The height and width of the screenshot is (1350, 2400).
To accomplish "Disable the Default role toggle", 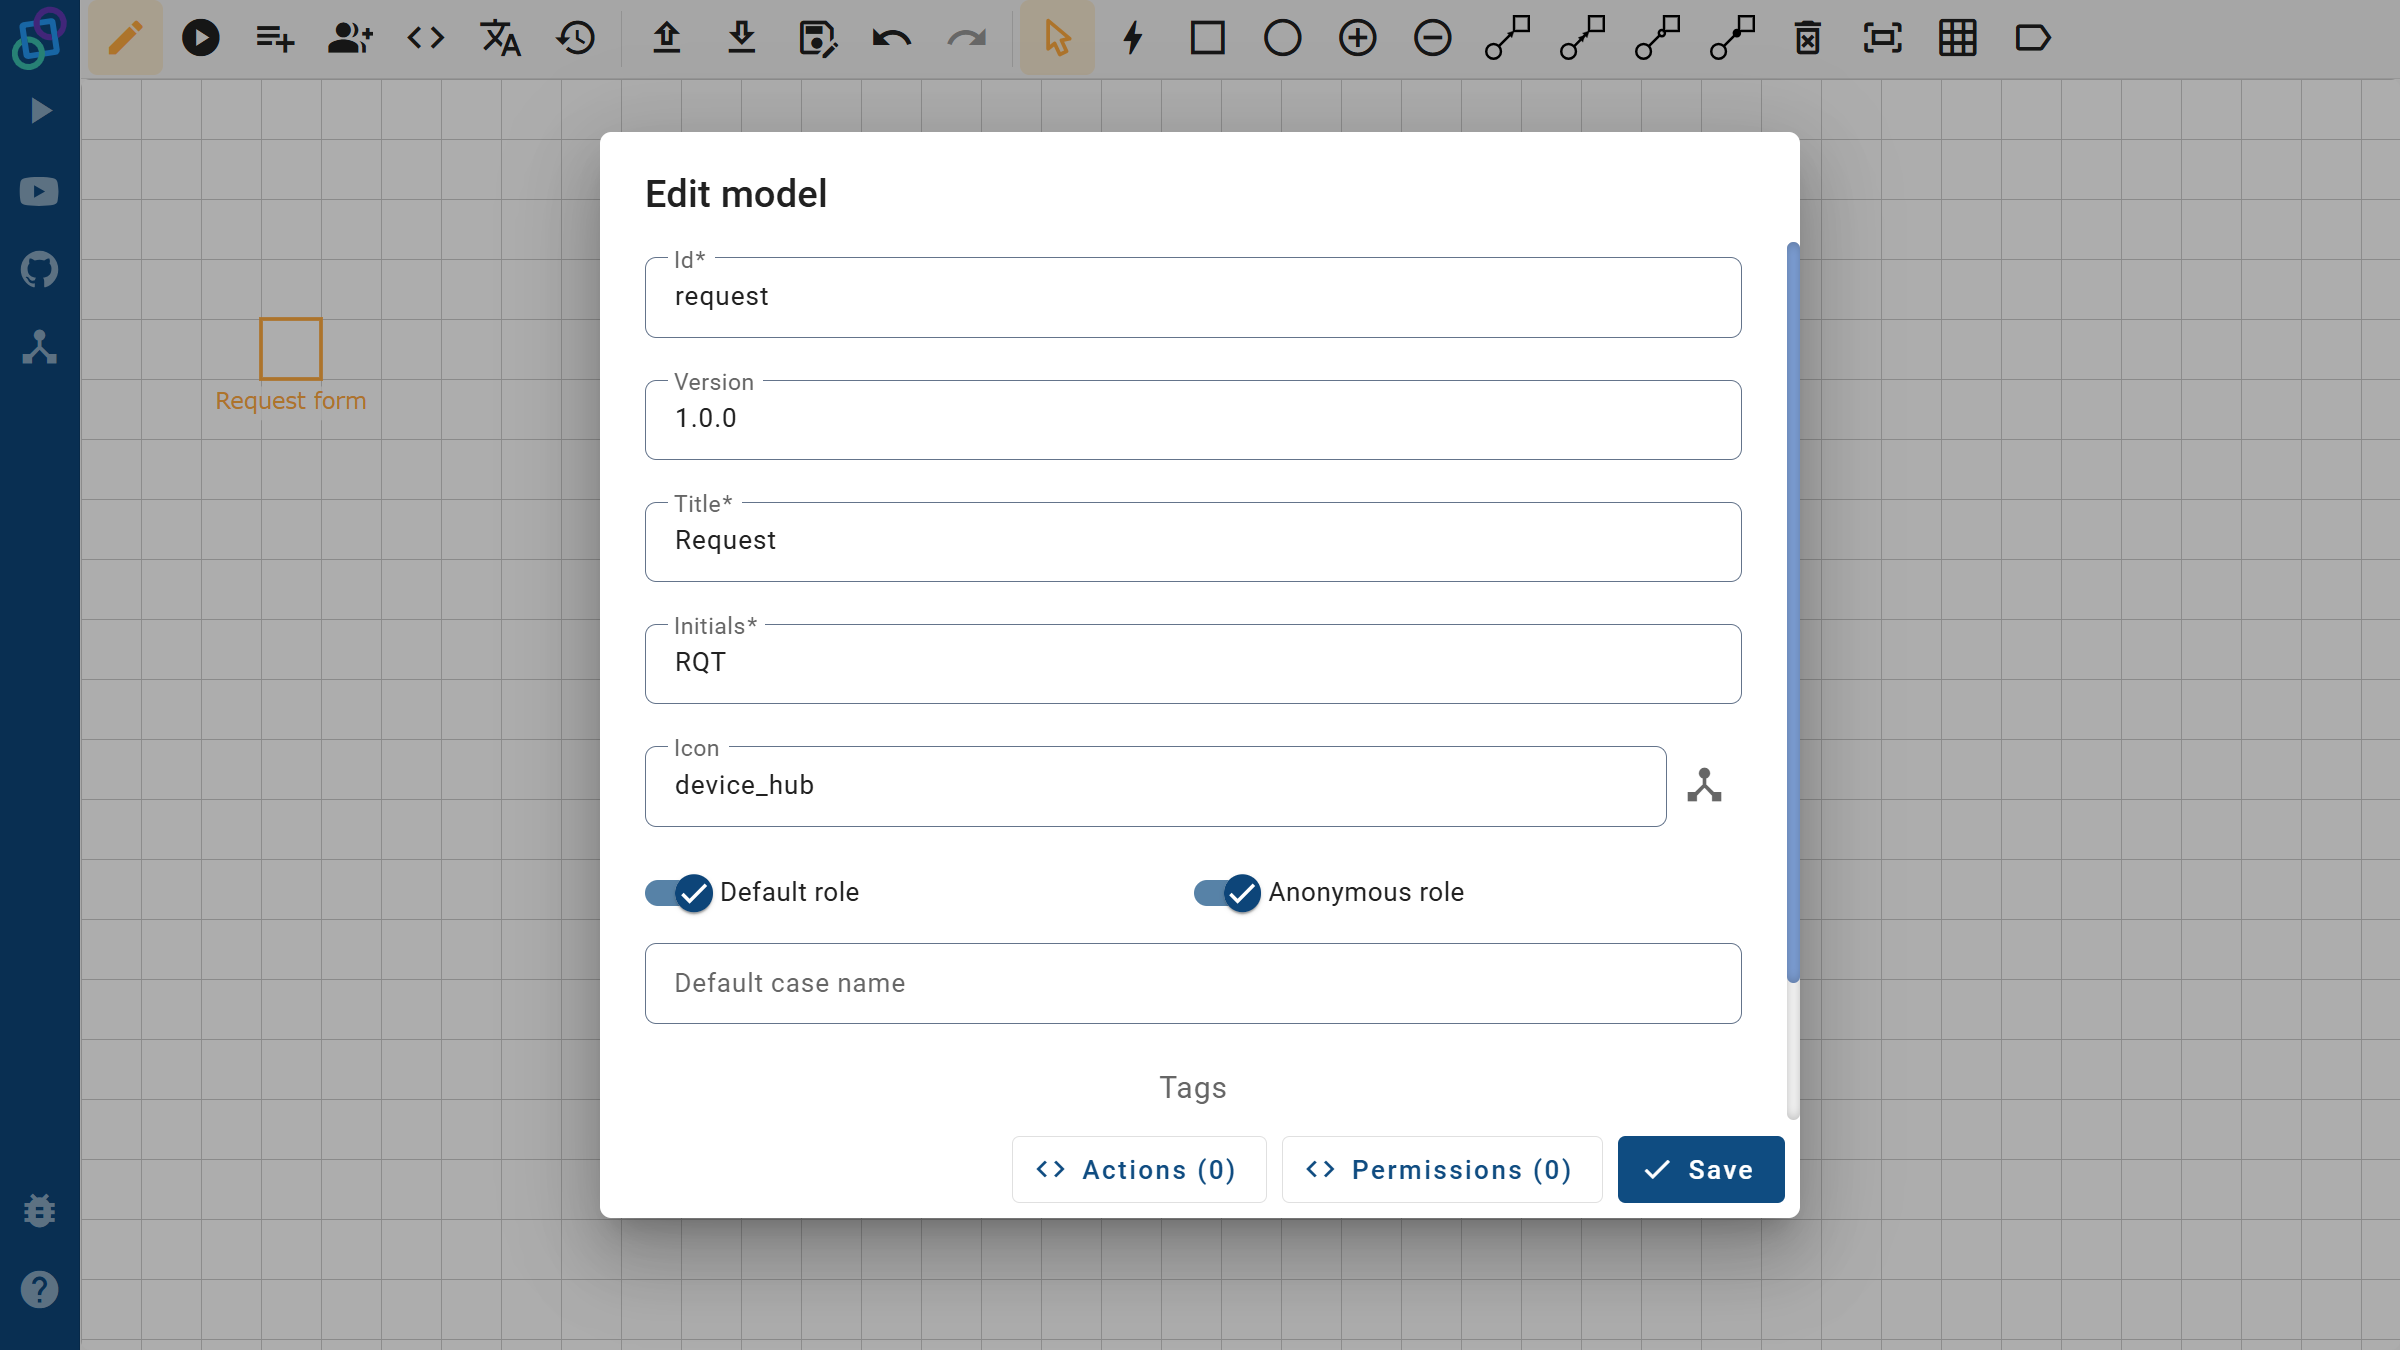I will point(678,893).
